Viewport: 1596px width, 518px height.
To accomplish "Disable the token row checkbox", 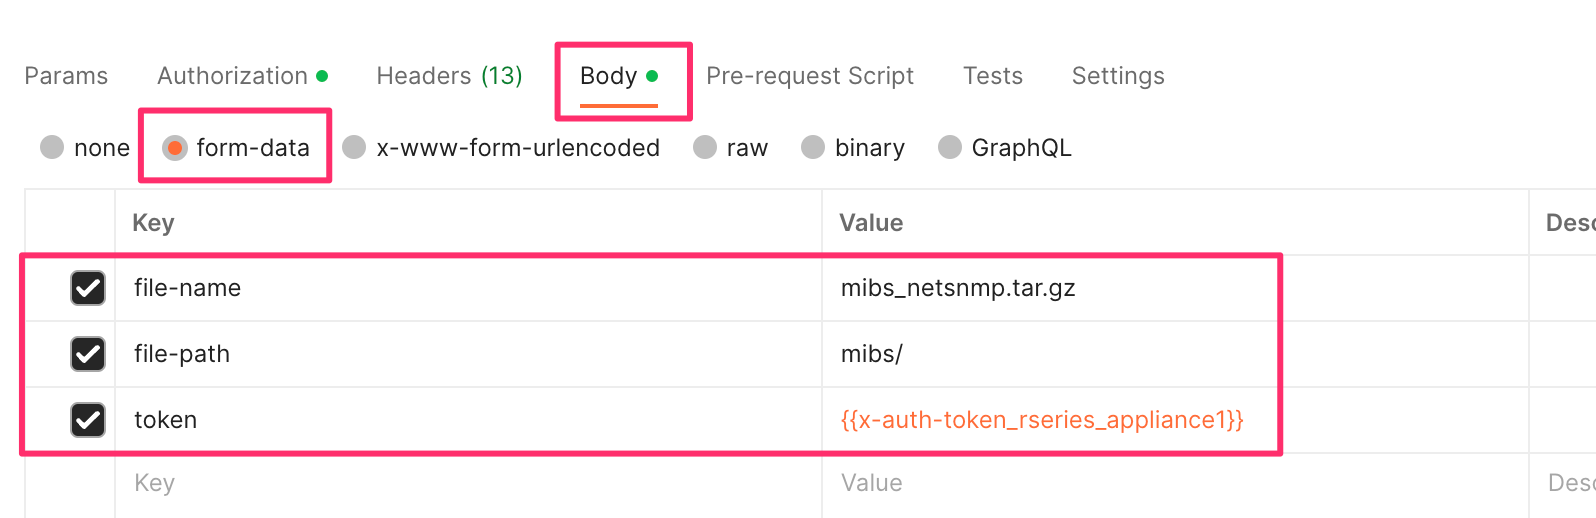I will 88,420.
